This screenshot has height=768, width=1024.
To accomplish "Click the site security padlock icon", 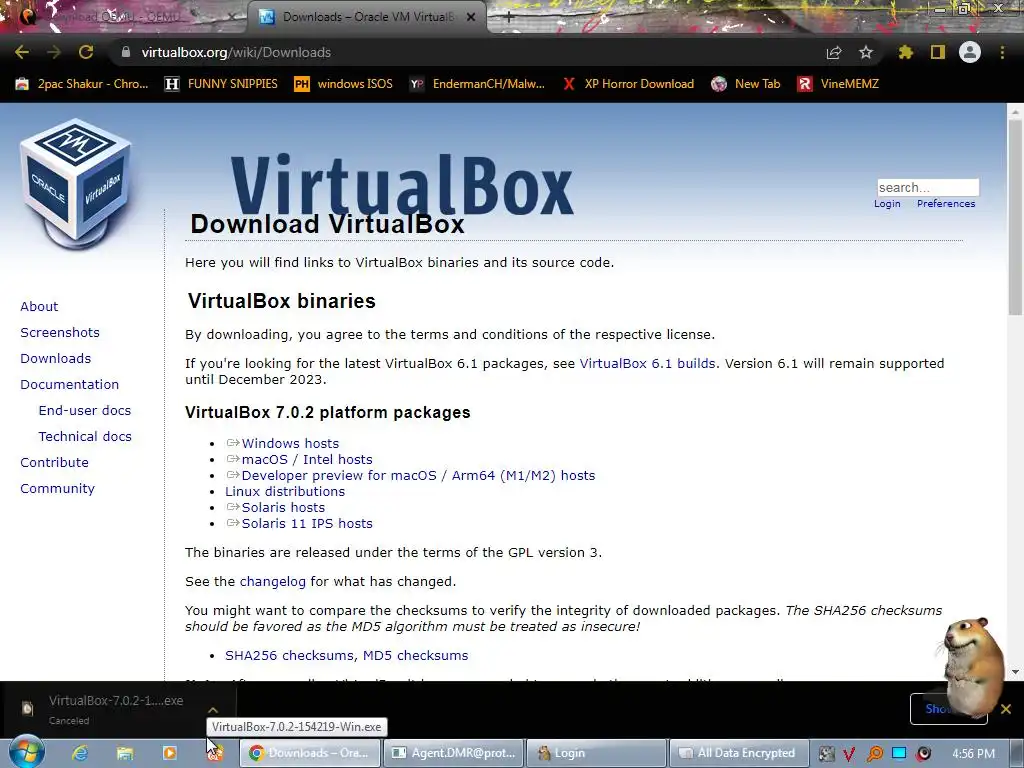I will coord(126,52).
